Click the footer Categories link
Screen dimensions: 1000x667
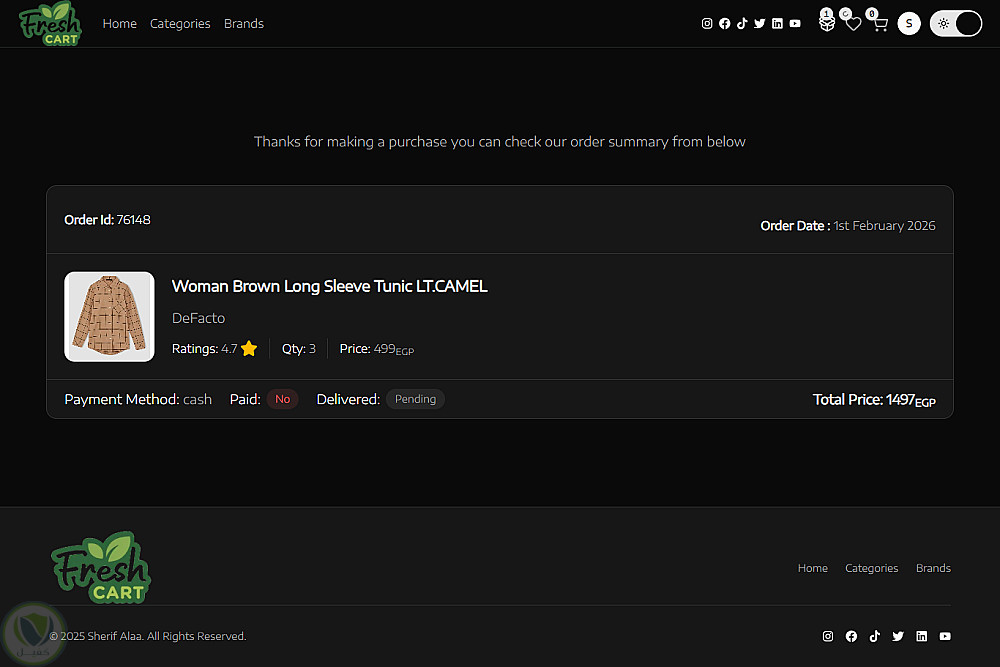tap(872, 568)
